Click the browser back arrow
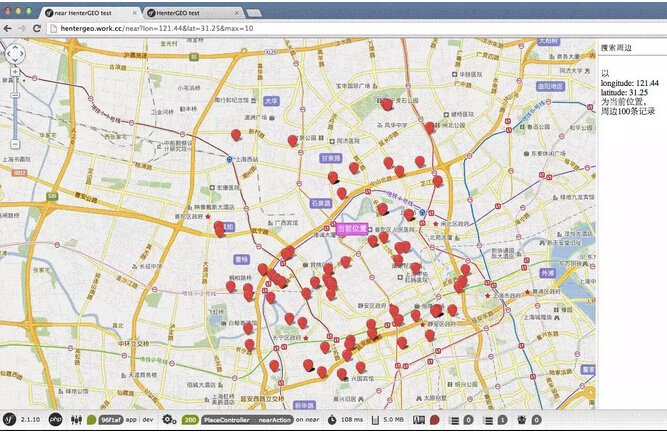Image resolution: width=667 pixels, height=433 pixels. pyautogui.click(x=8, y=28)
